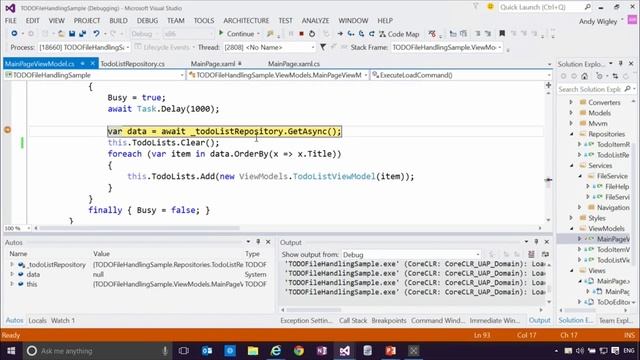Expand the _todoListRepository row in Autos
The image size is (640, 360).
(12, 264)
